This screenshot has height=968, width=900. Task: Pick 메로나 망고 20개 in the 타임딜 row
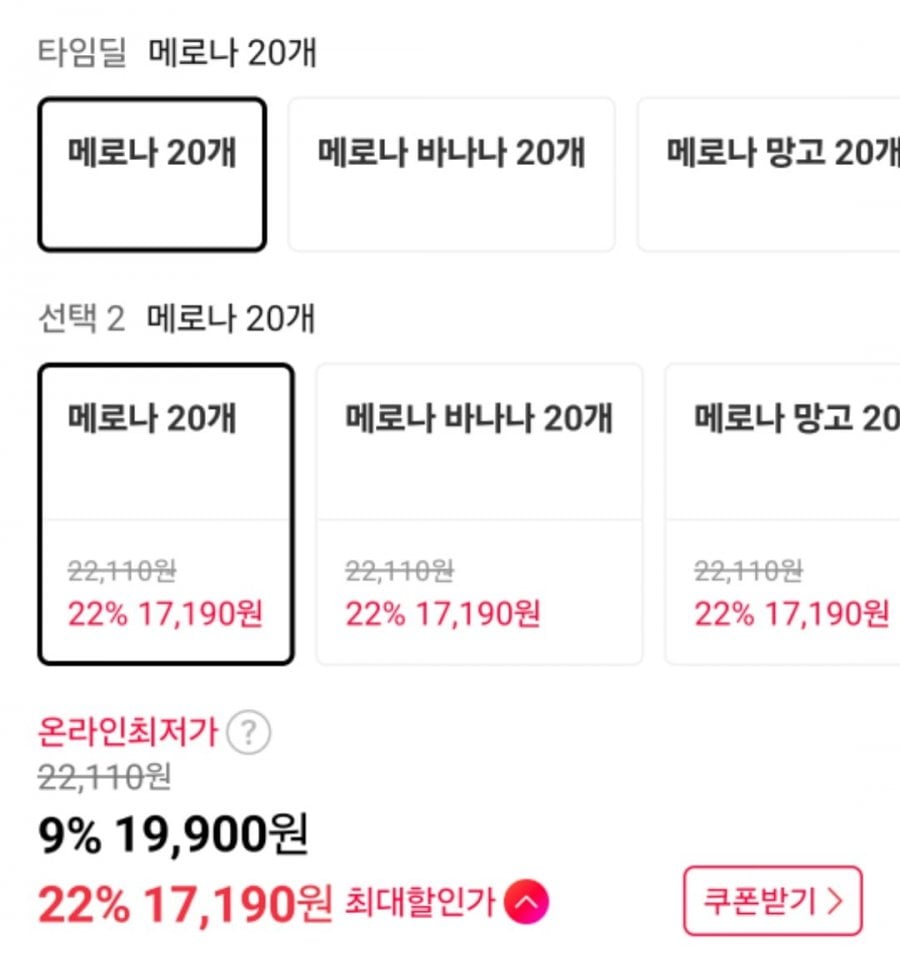coord(770,174)
